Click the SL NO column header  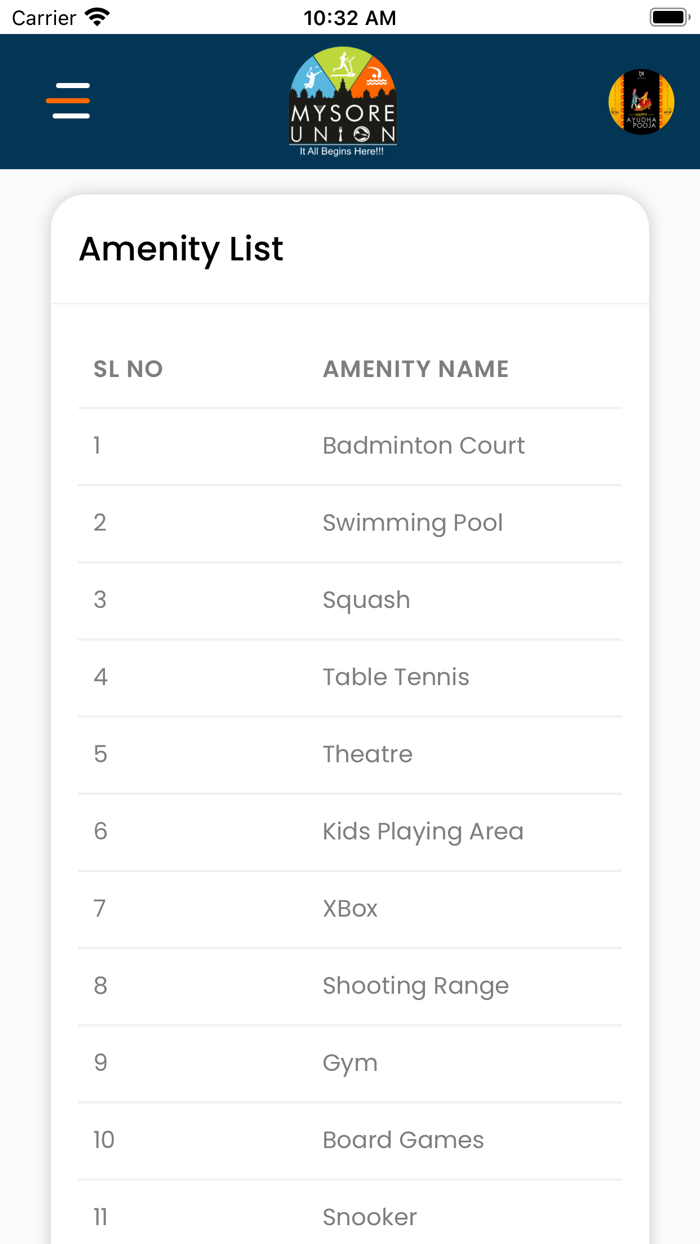click(128, 369)
